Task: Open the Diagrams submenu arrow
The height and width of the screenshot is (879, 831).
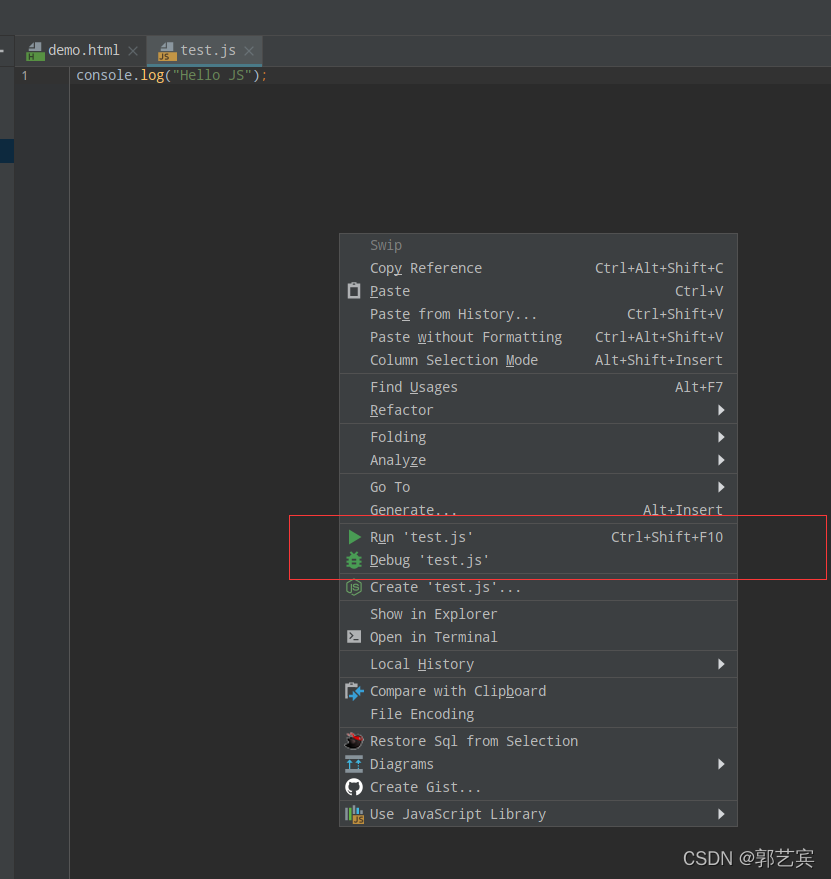Action: 721,764
